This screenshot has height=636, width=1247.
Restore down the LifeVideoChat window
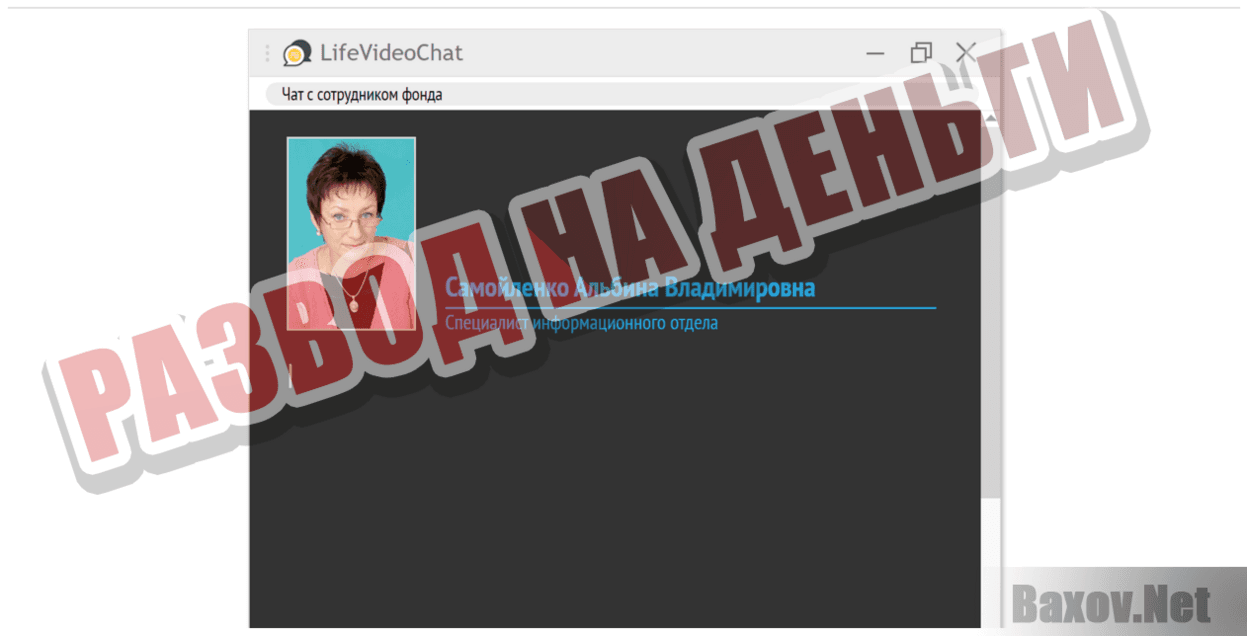point(921,53)
